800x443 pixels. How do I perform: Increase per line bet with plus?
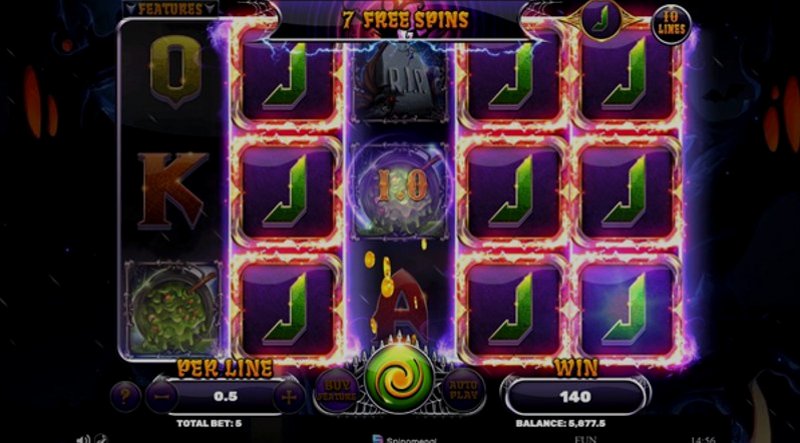pos(289,397)
